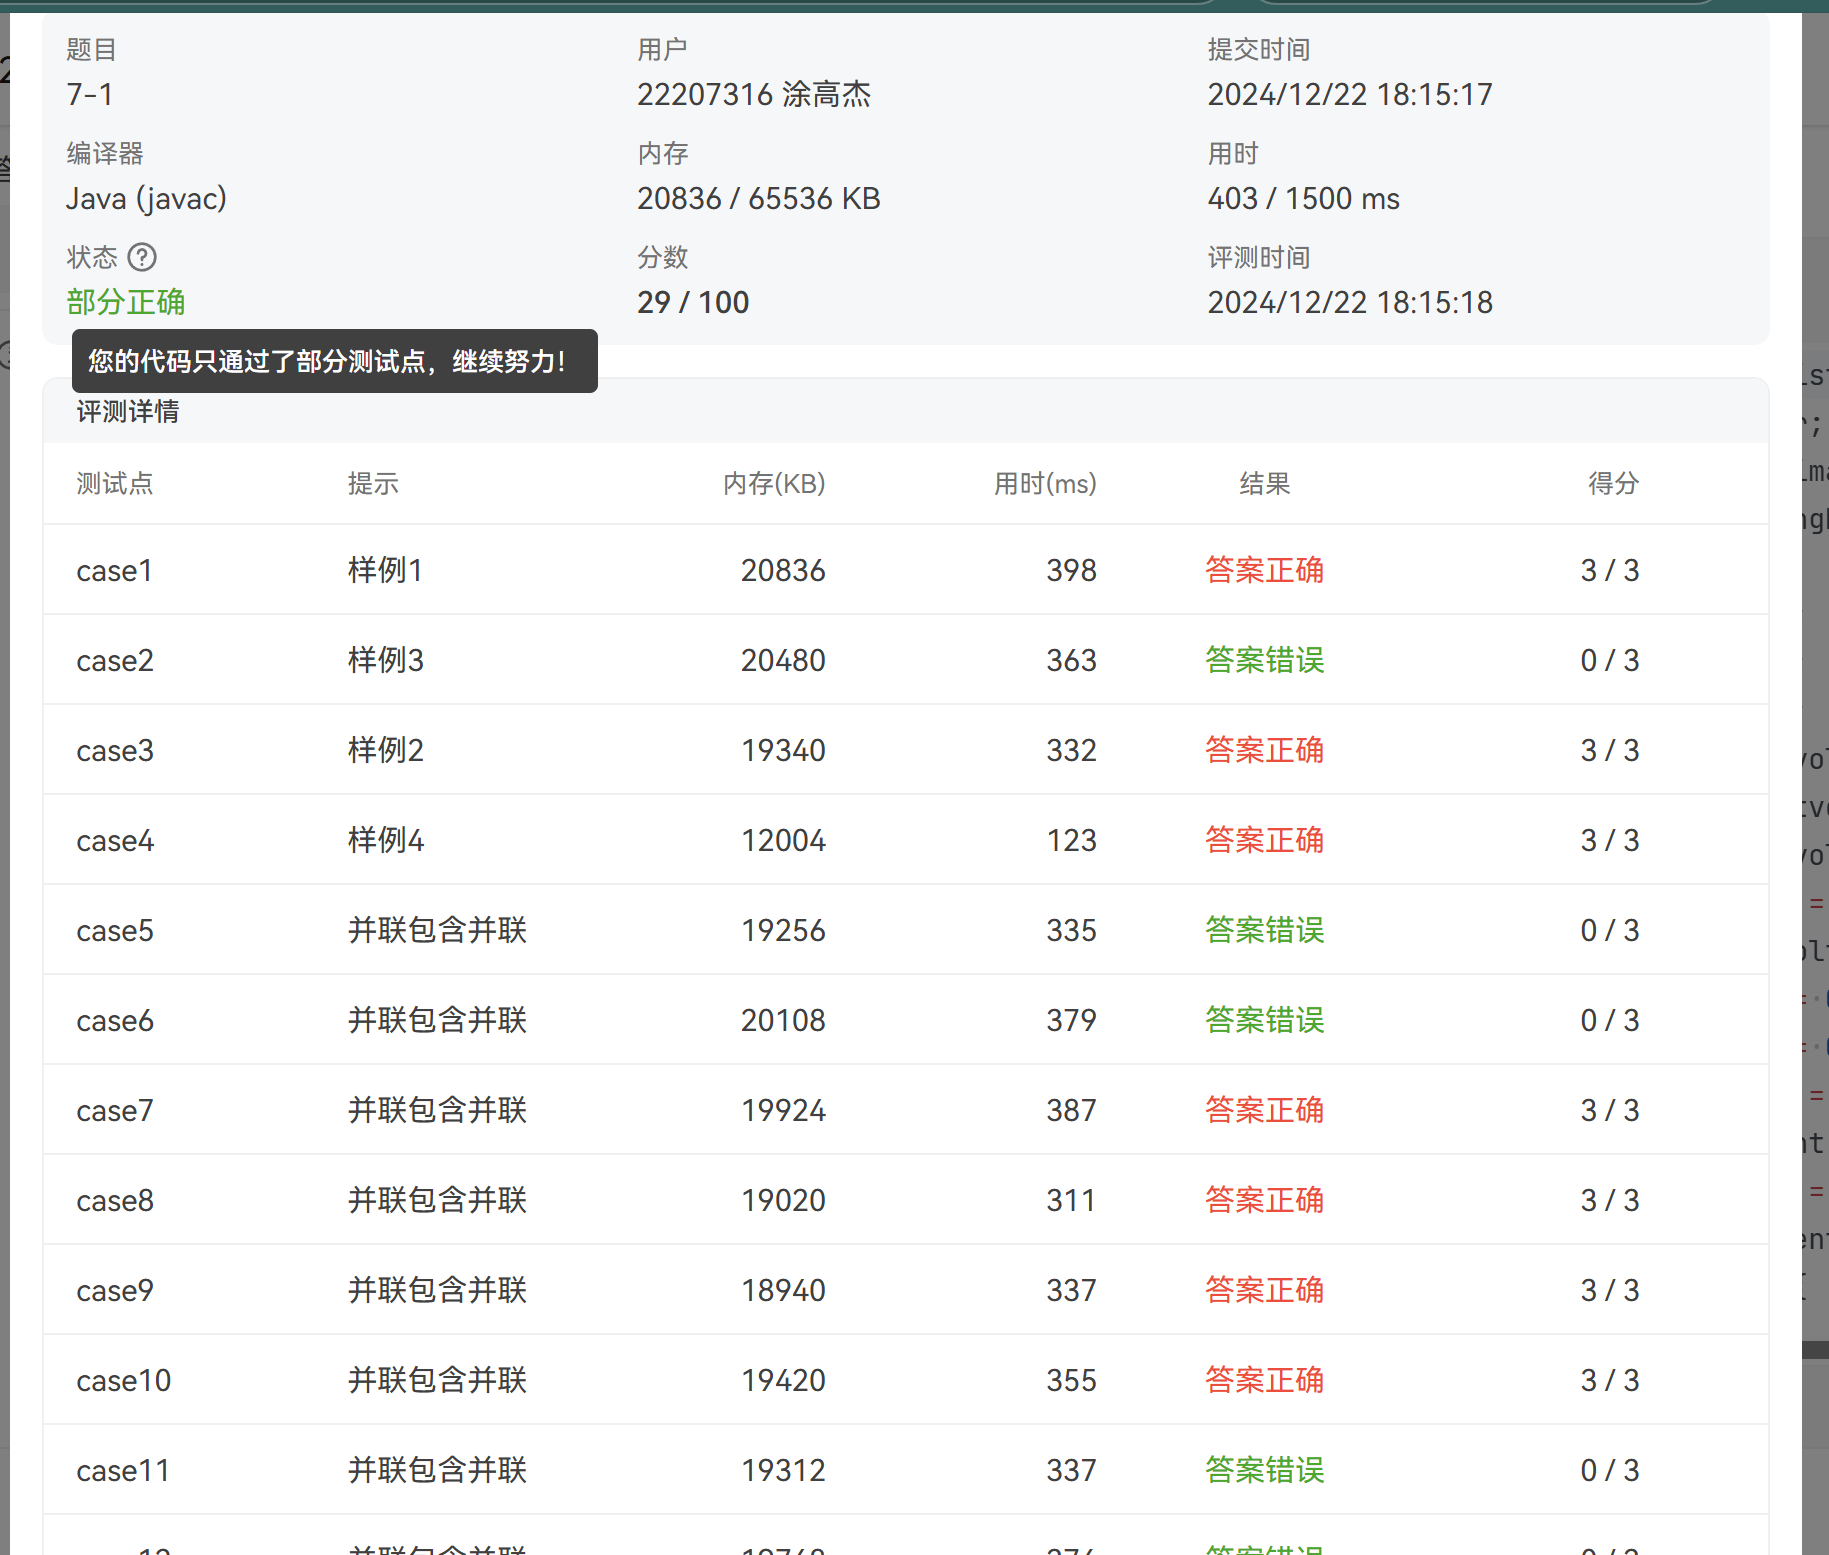Select the case10 test point cell
The height and width of the screenshot is (1555, 1829).
click(124, 1380)
